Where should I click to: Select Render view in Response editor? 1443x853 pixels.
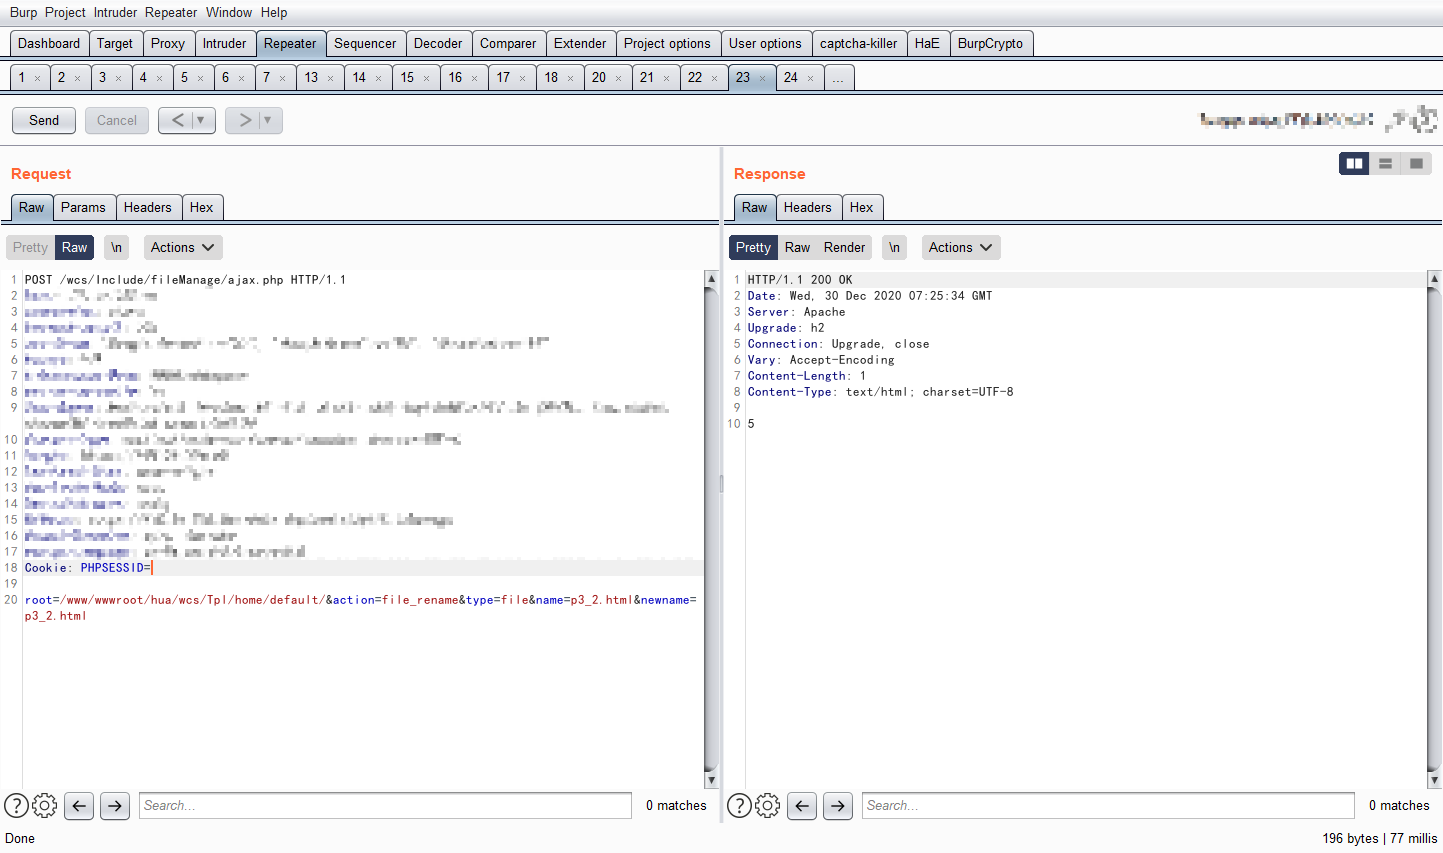[845, 247]
